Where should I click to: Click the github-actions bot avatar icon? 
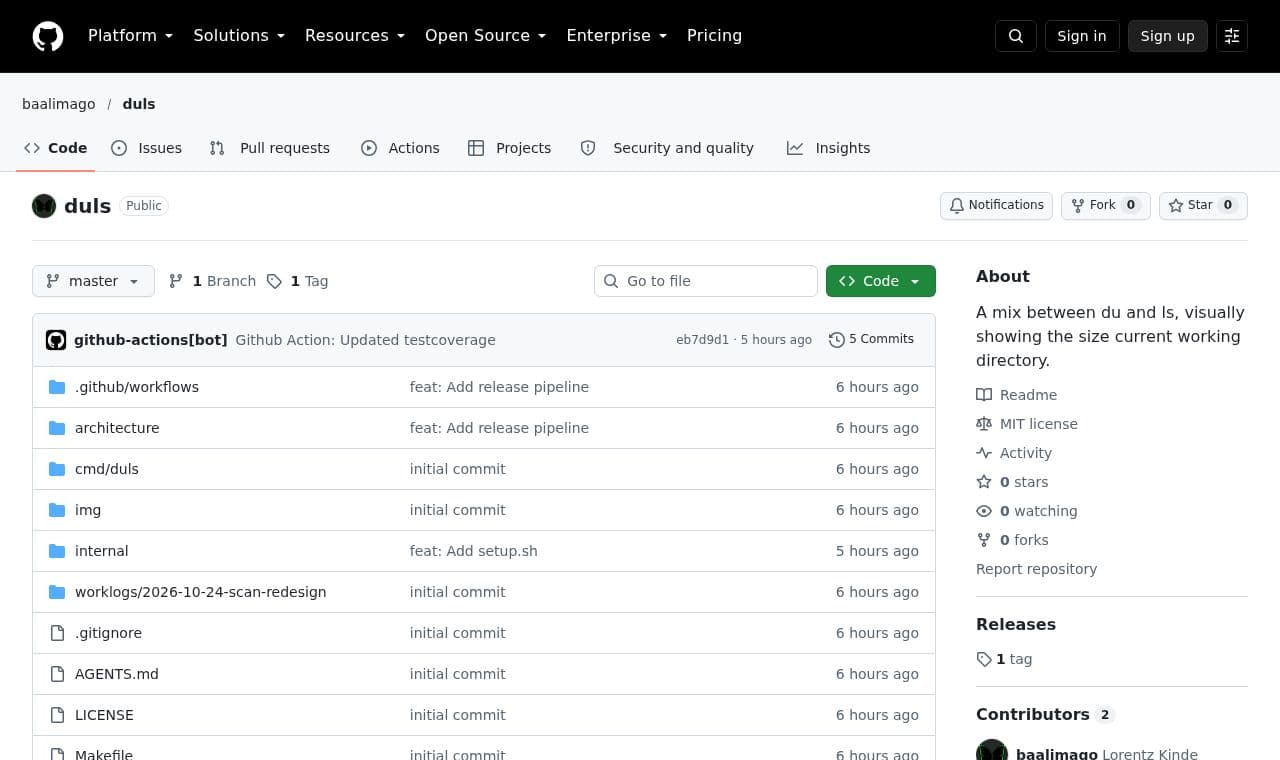(x=56, y=340)
